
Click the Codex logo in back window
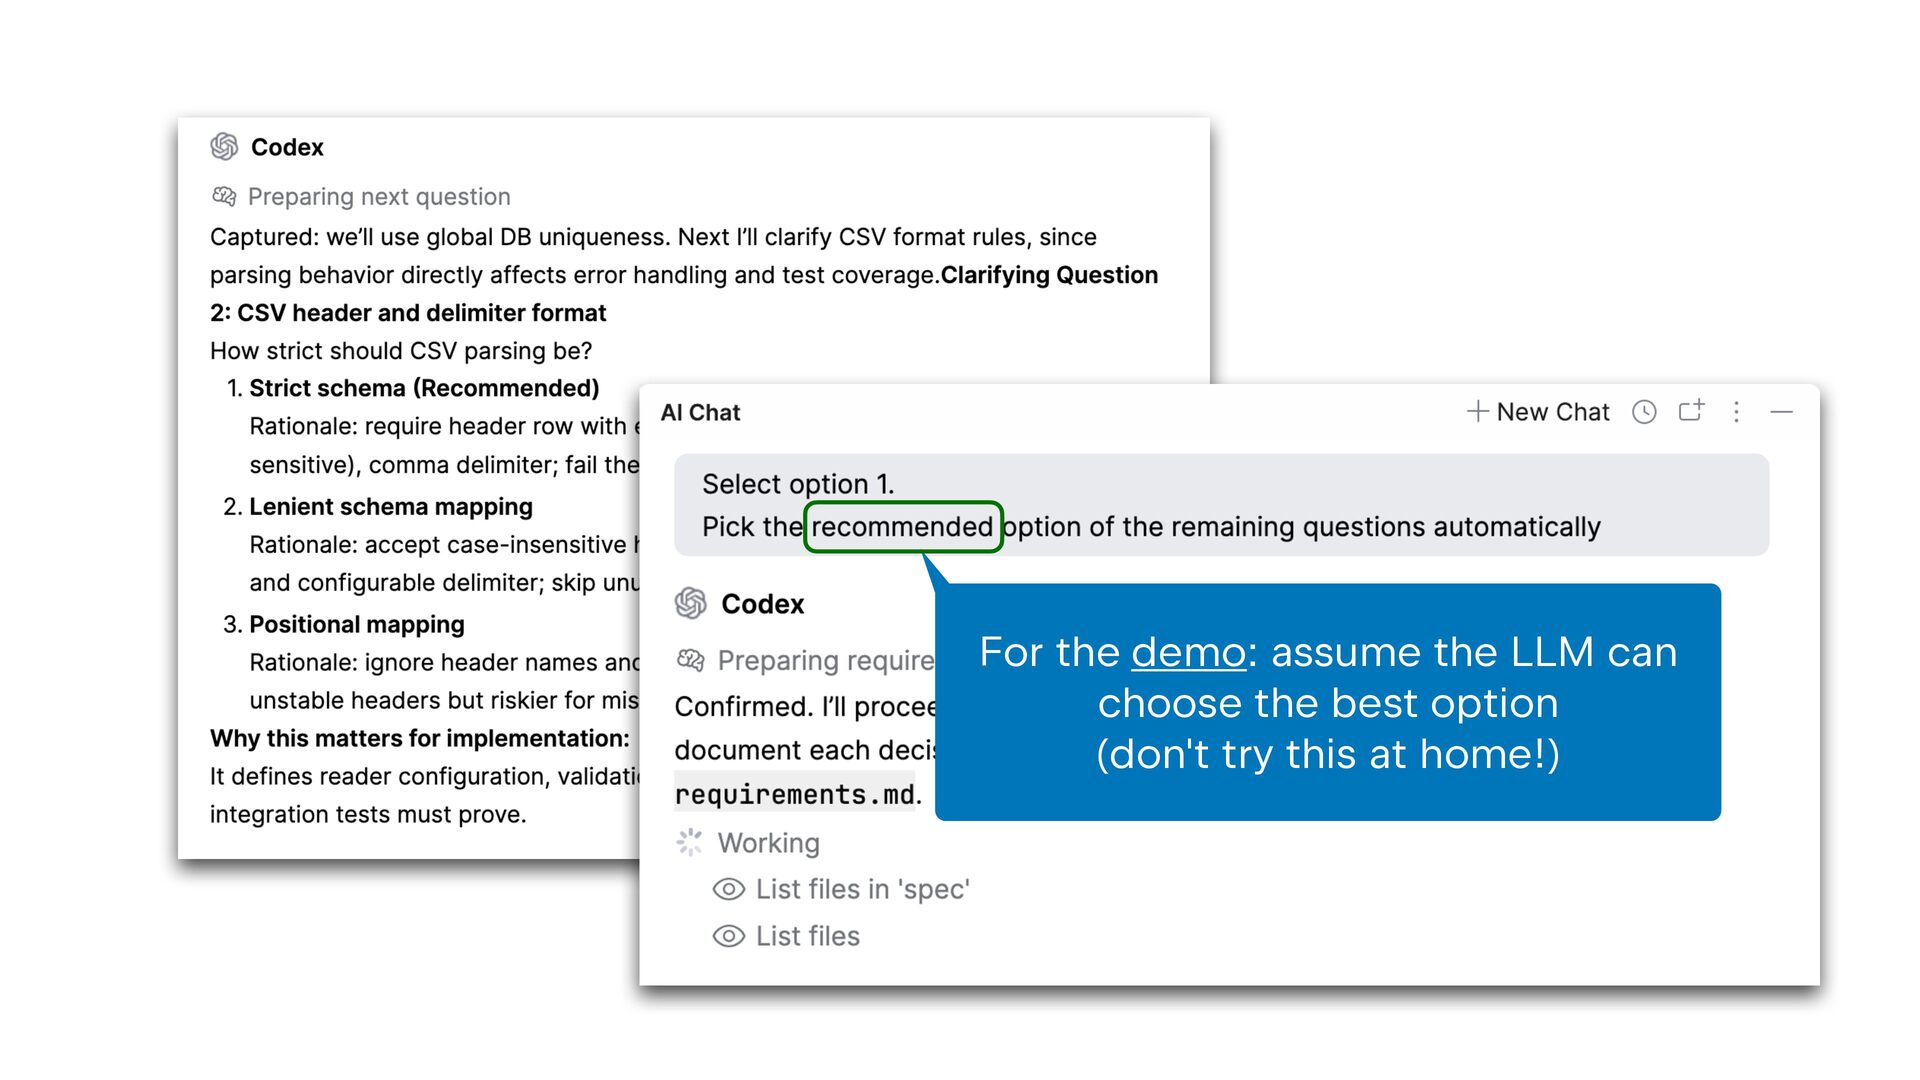[225, 147]
